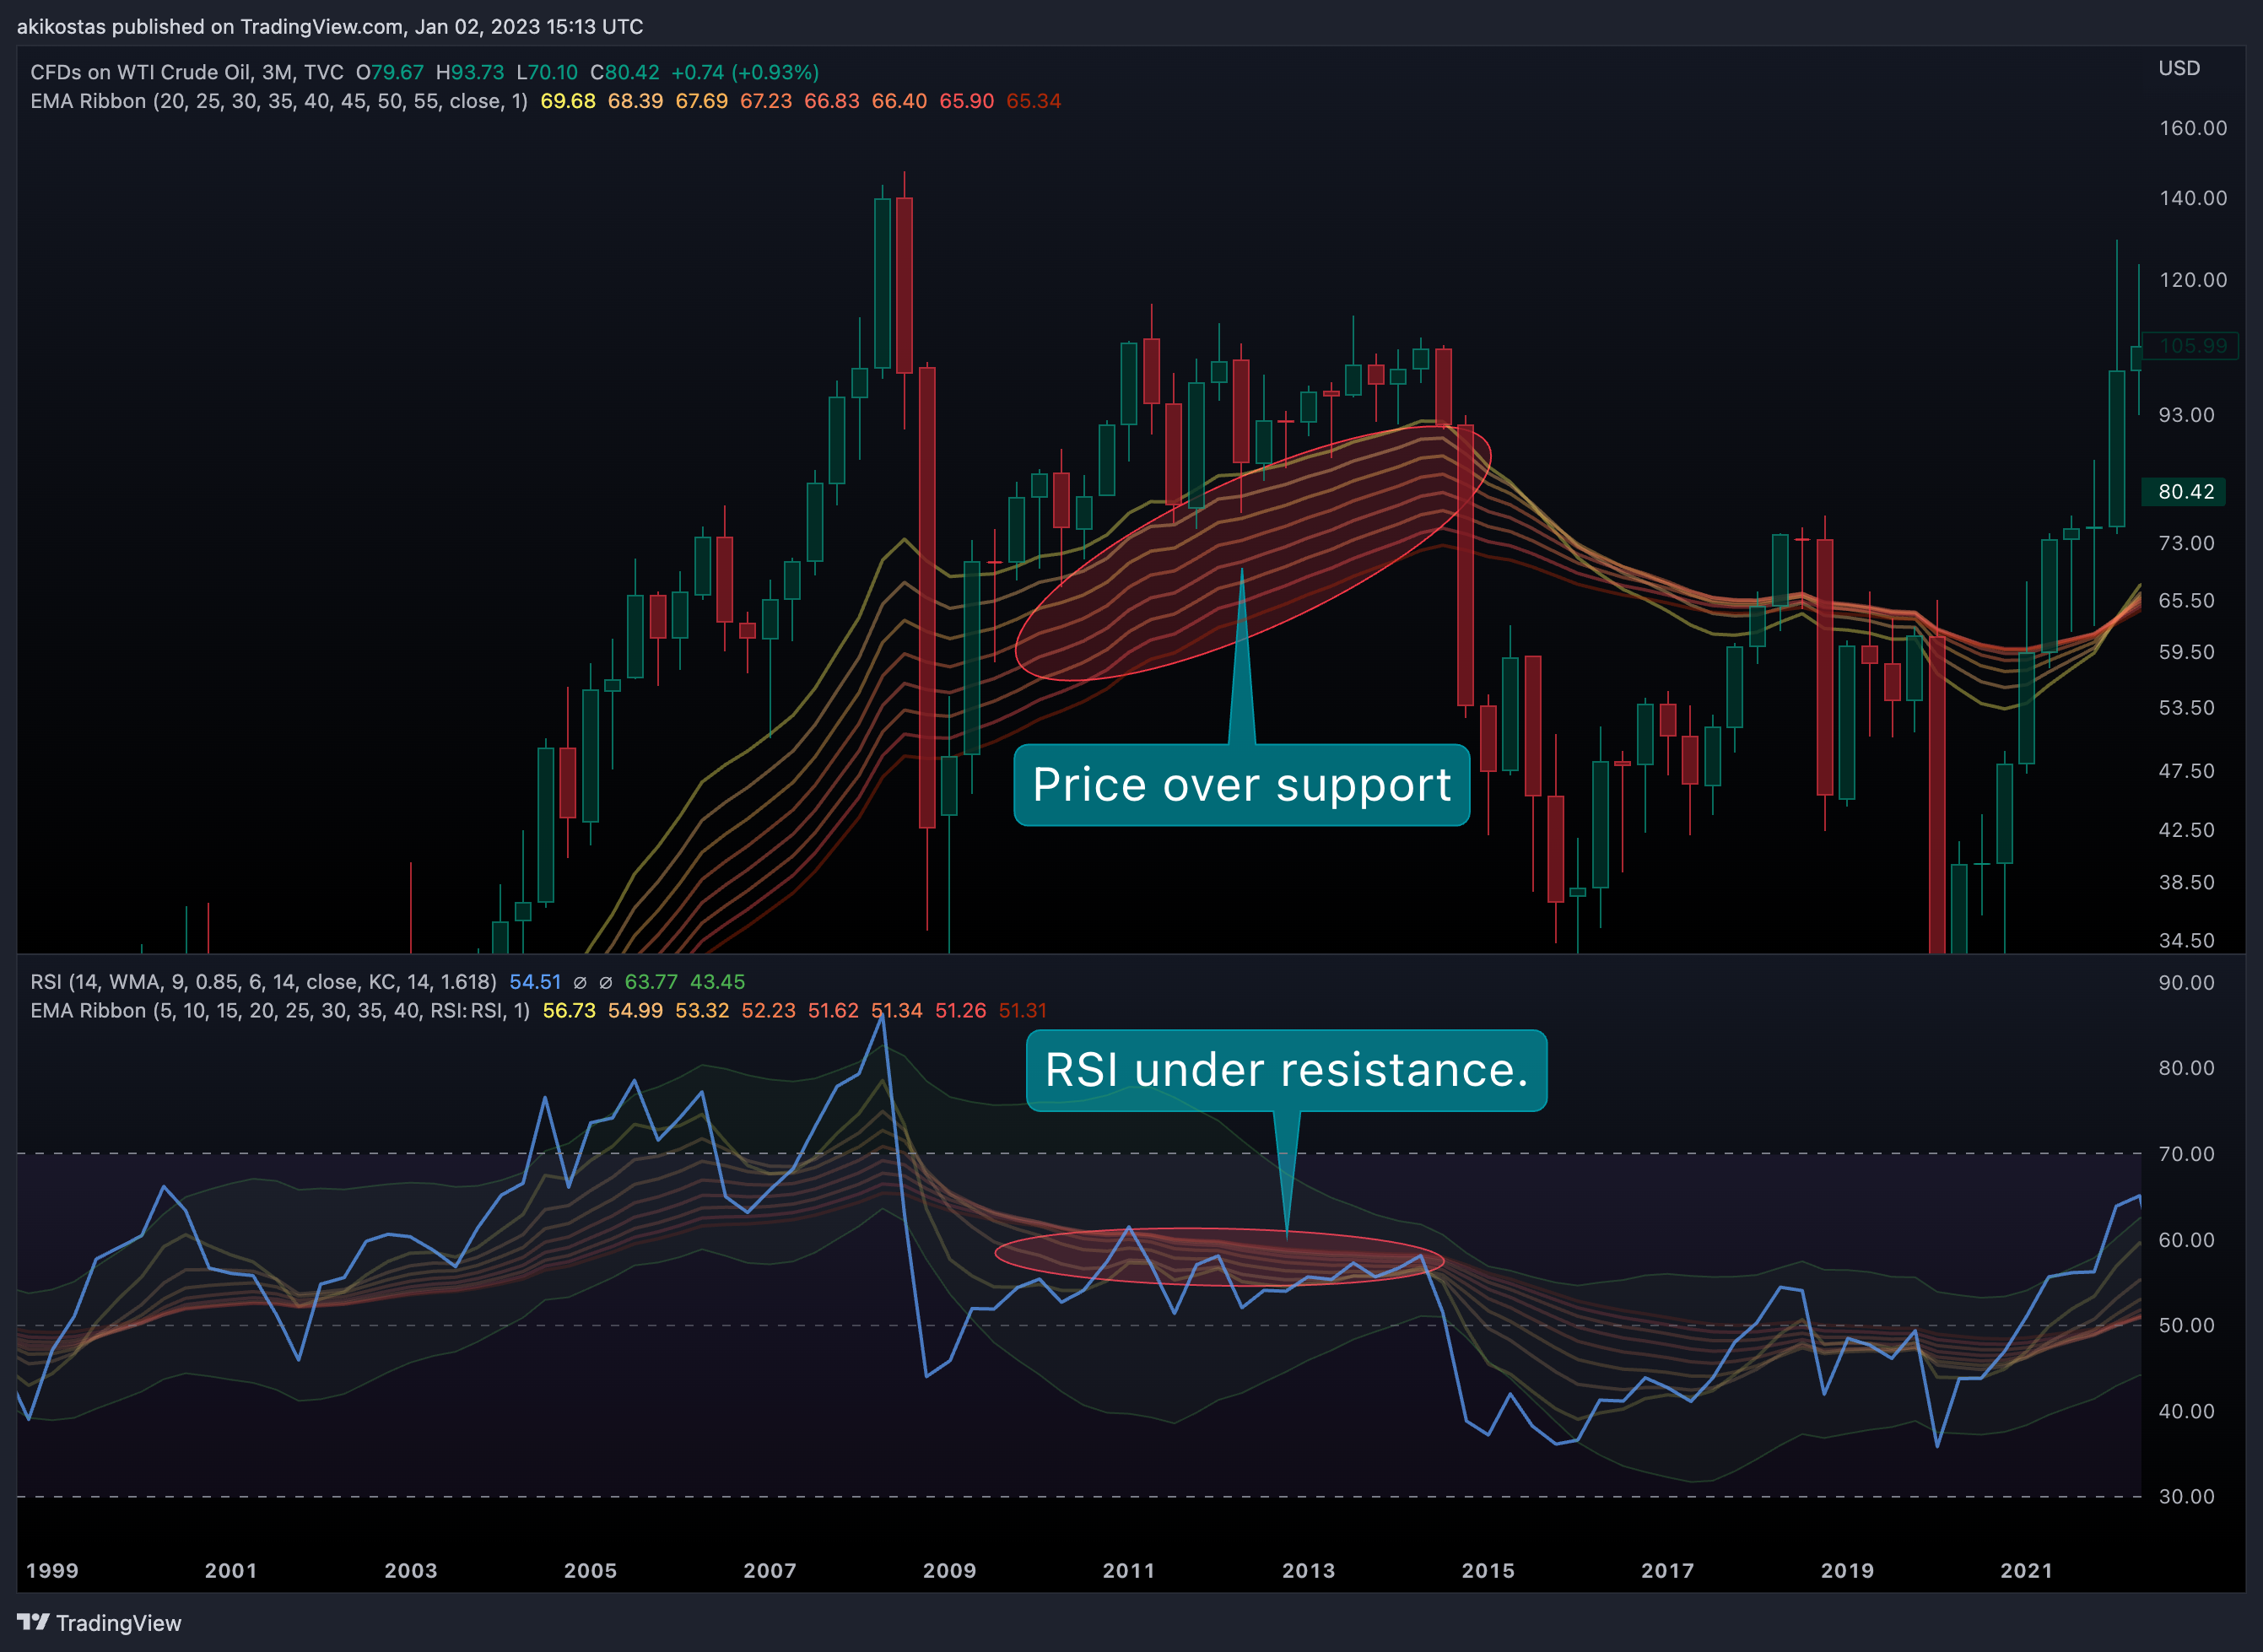Image resolution: width=2263 pixels, height=1652 pixels.
Task: Click the 2009 time axis label
Action: (x=949, y=1570)
